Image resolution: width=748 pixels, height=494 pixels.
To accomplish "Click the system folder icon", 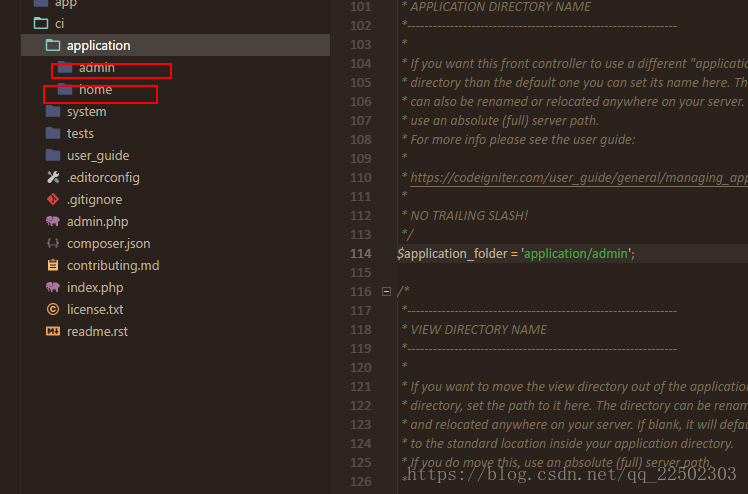I will tap(53, 112).
